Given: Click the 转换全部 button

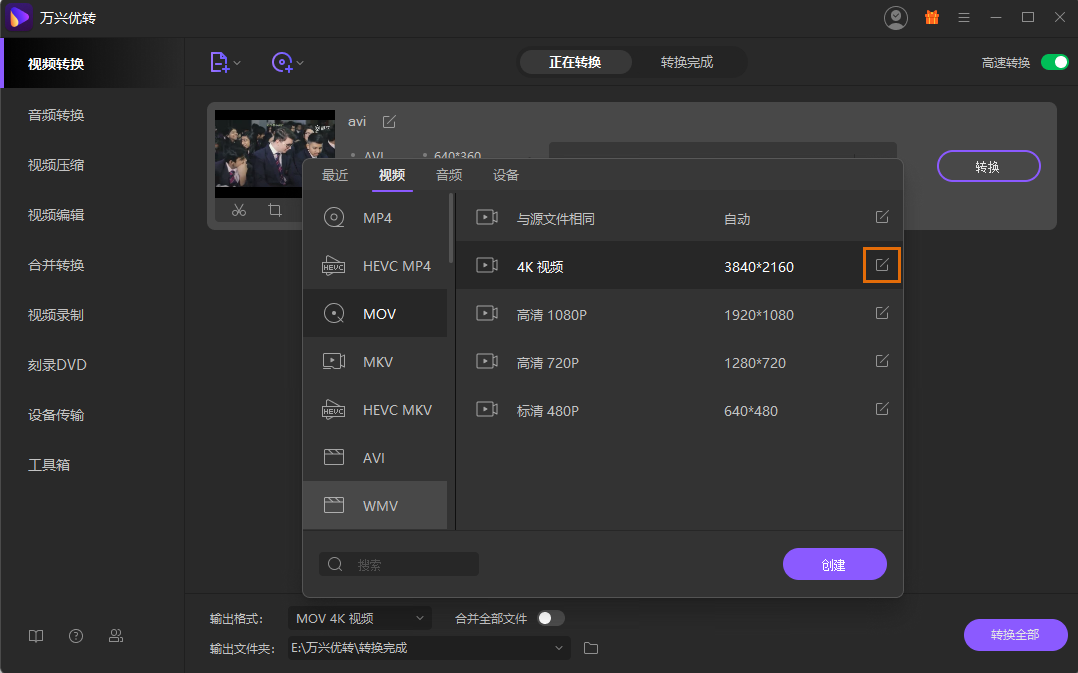Looking at the screenshot, I should point(1015,635).
